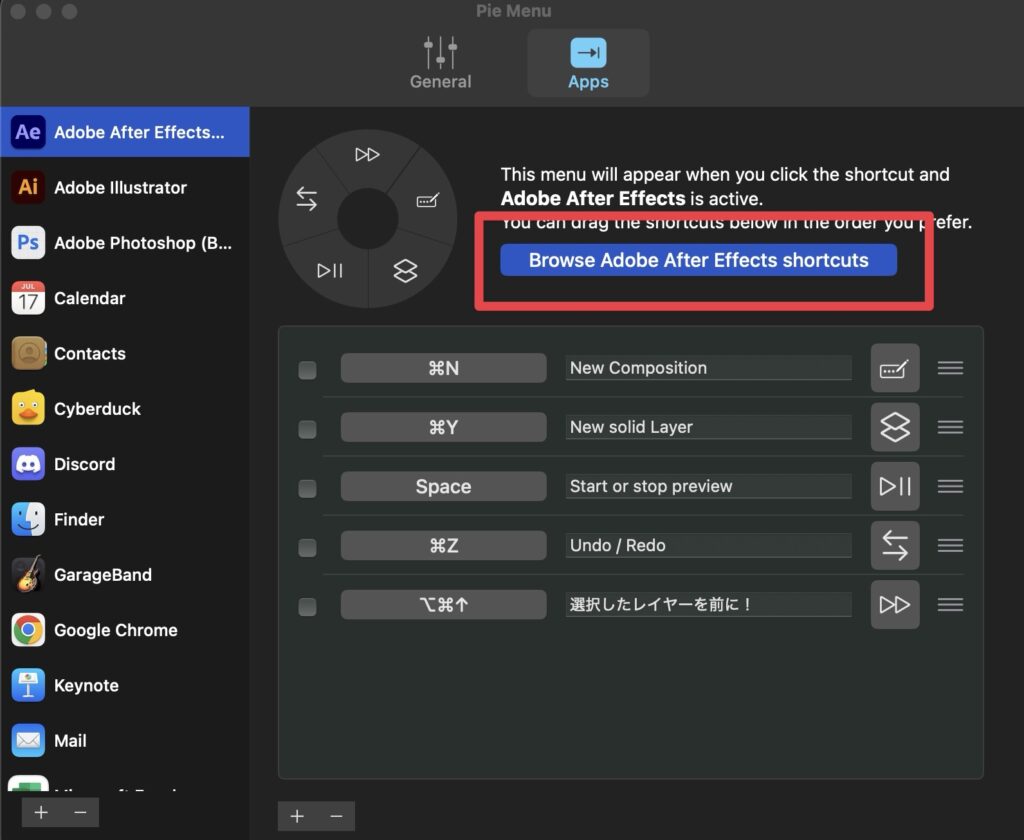Tick the checkbox for the Space shortcut
This screenshot has width=1024, height=840.
click(307, 489)
